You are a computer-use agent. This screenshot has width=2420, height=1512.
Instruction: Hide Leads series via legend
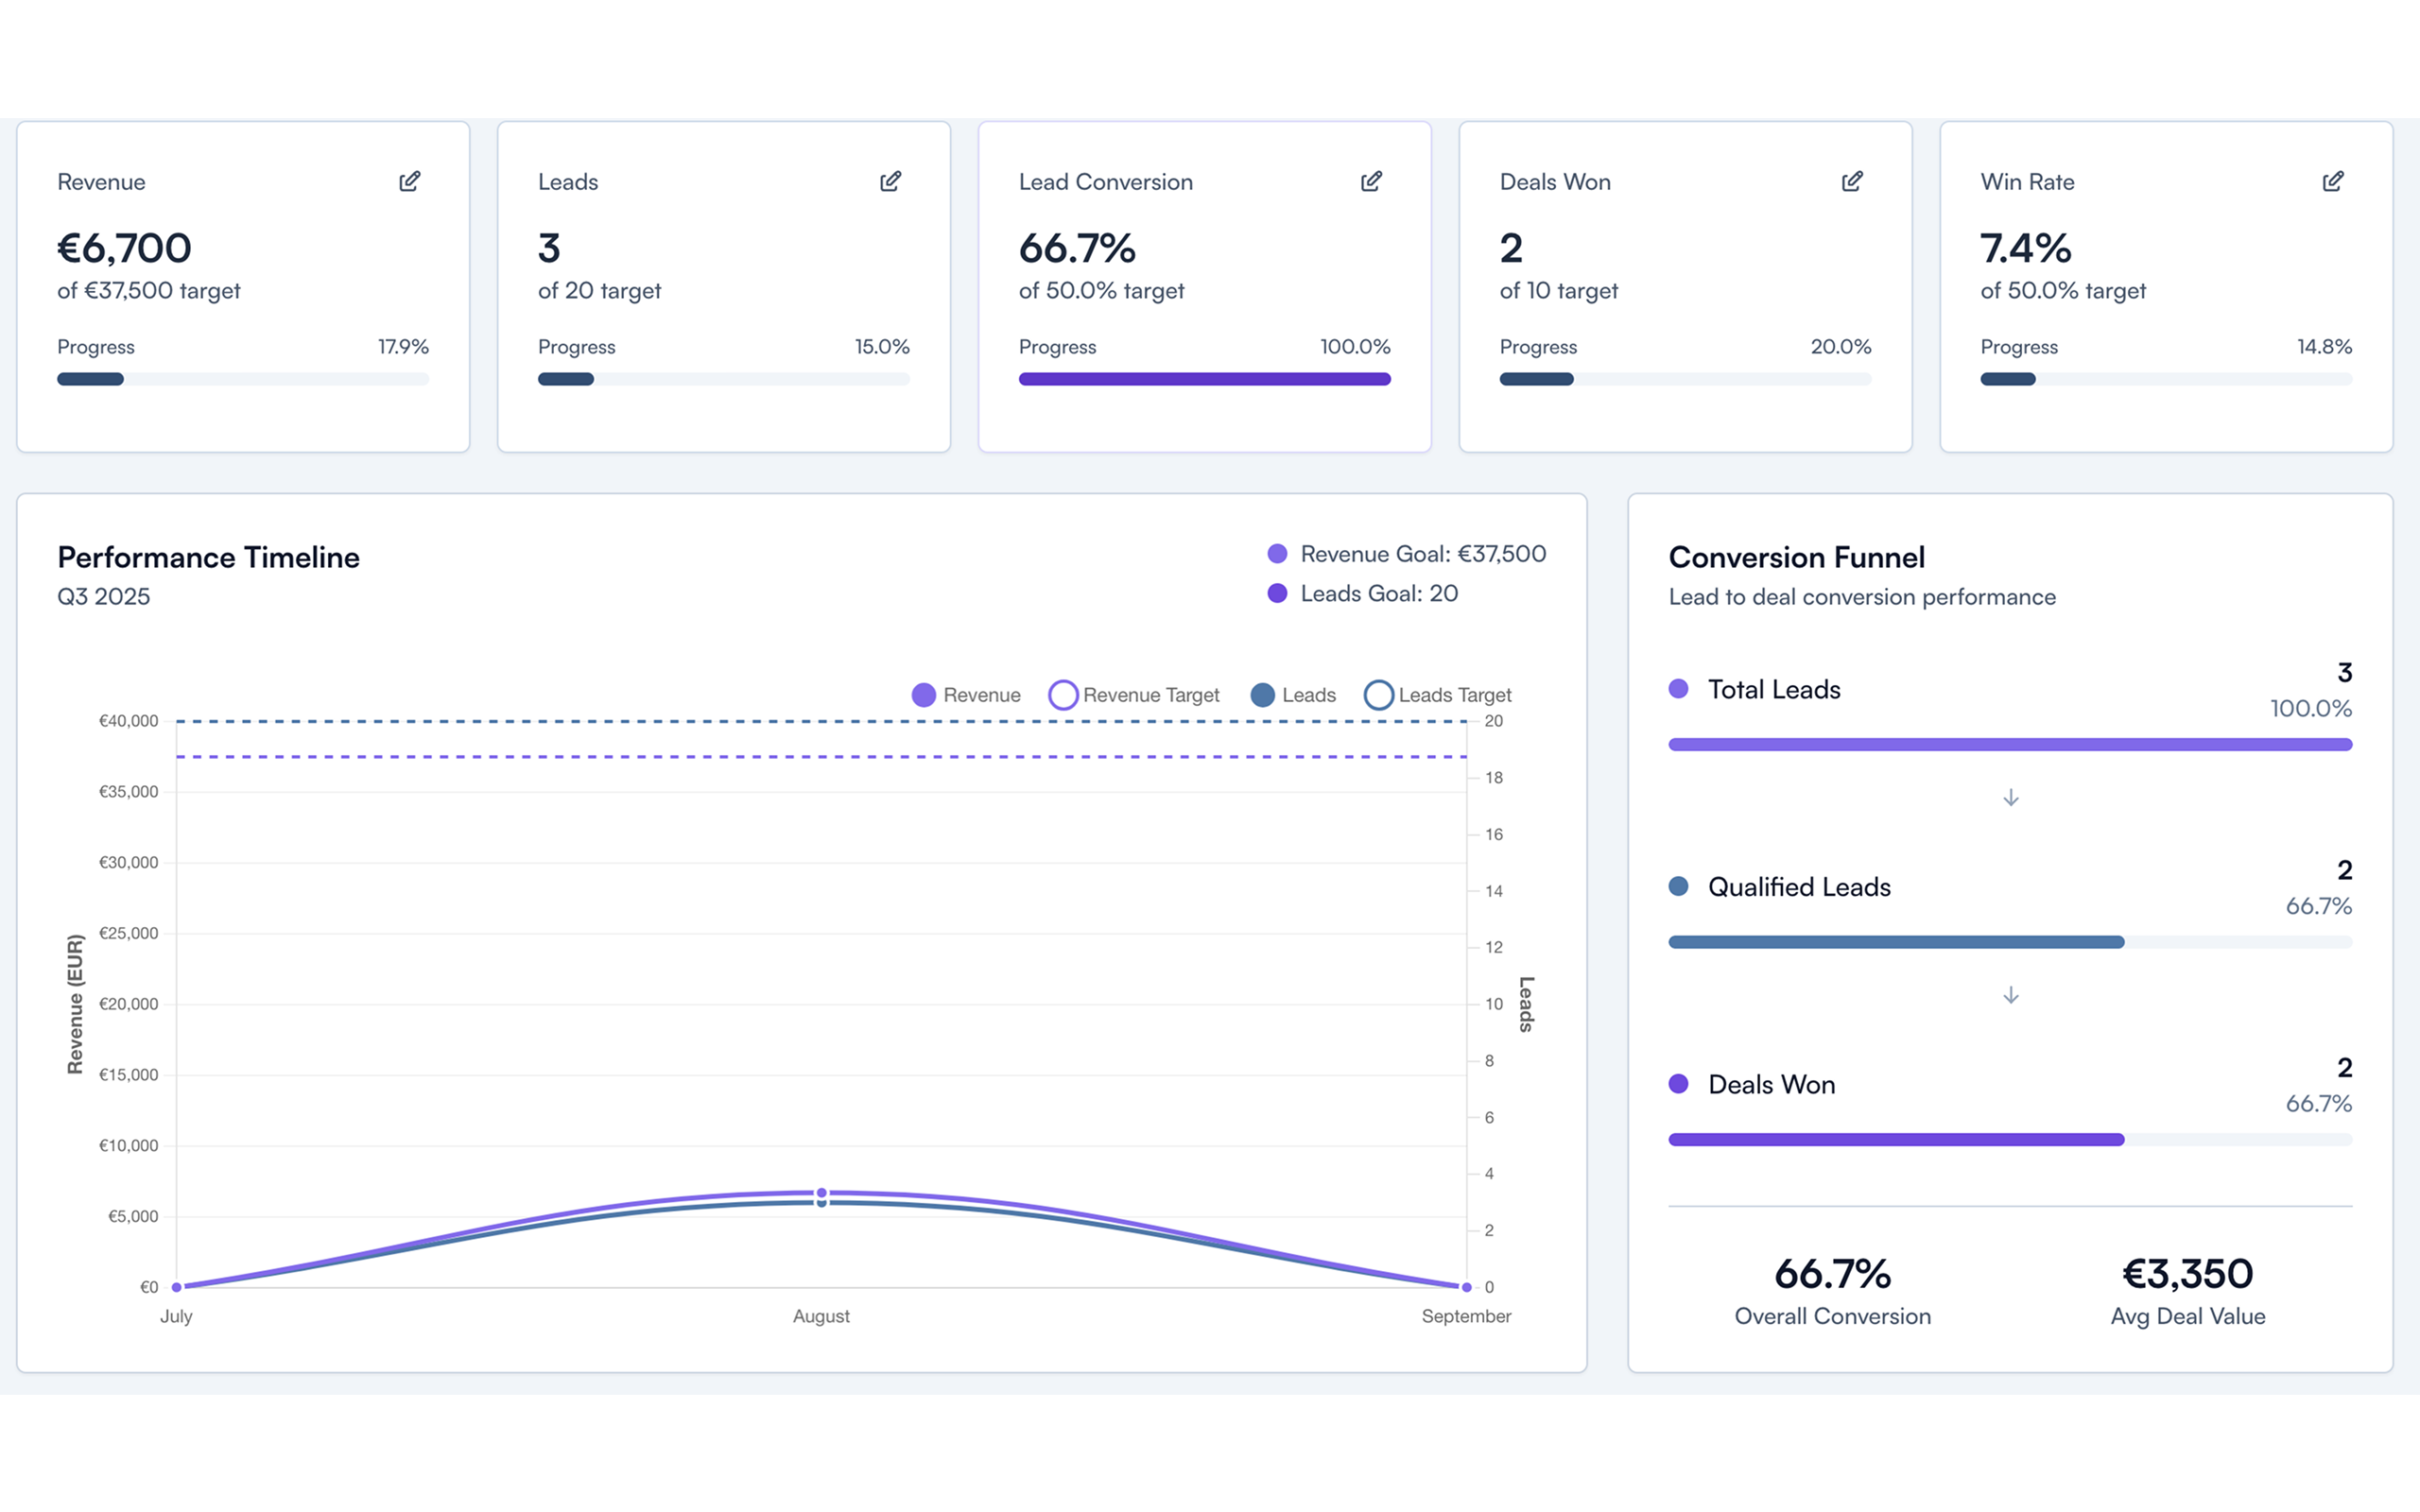point(1293,695)
